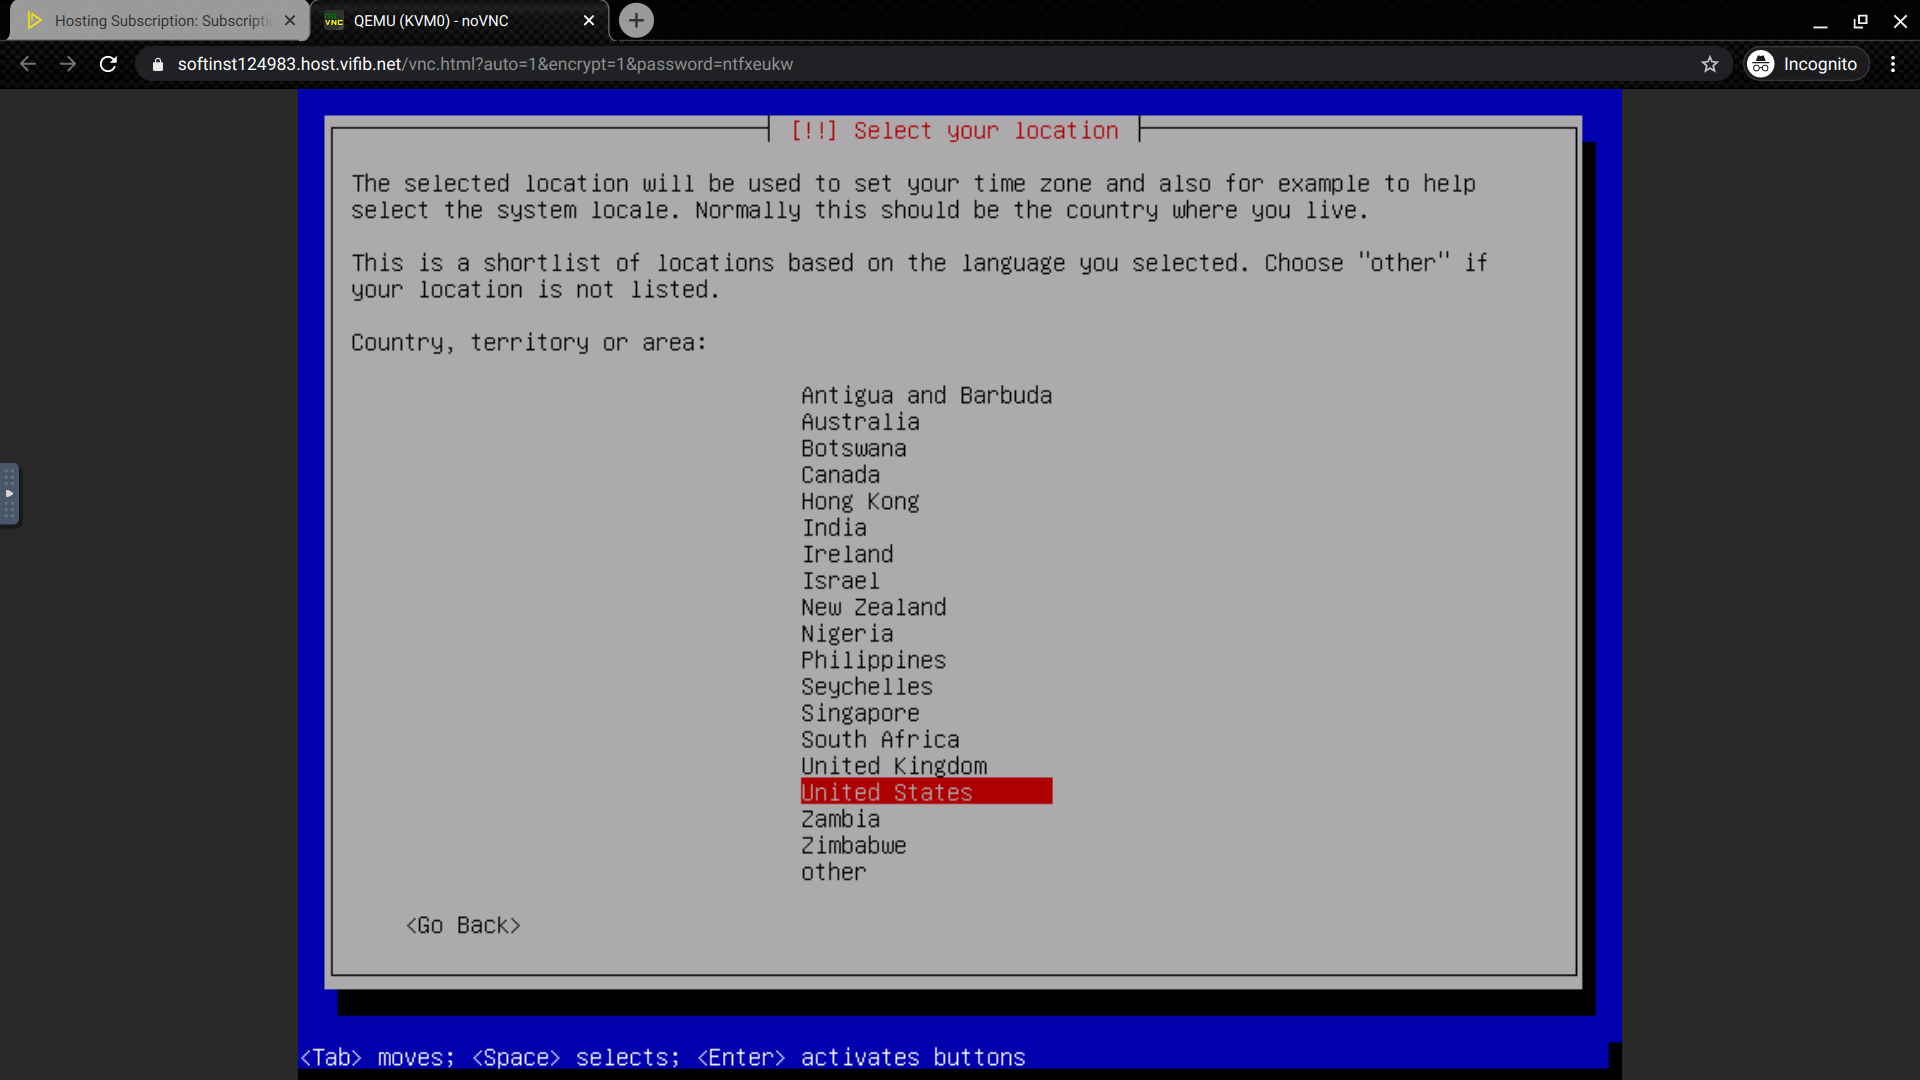
Task: View site info via the lock icon
Action: pos(157,64)
